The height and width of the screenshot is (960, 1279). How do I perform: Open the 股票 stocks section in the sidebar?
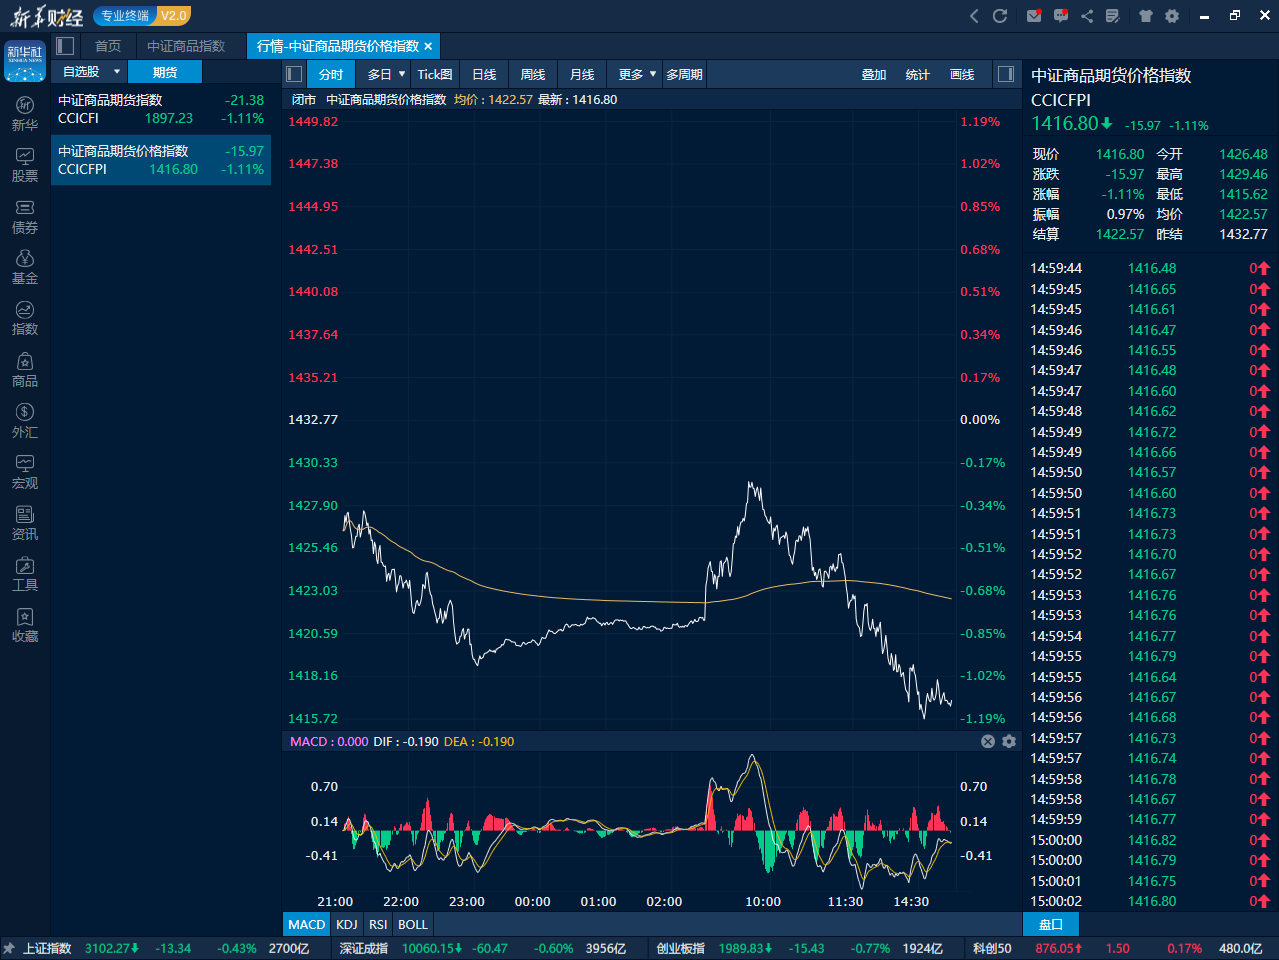pos(23,162)
